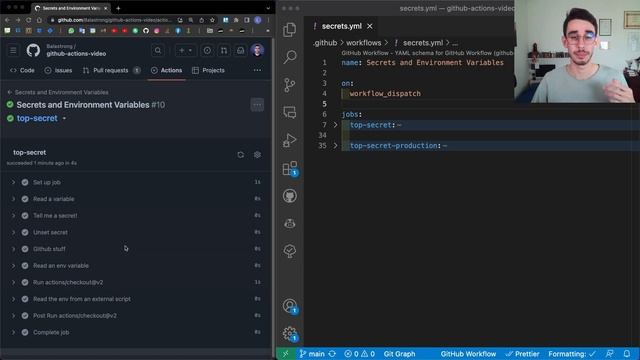The height and width of the screenshot is (360, 640).
Task: Click GitHub Workflow language mode in status bar
Action: pyautogui.click(x=468, y=354)
